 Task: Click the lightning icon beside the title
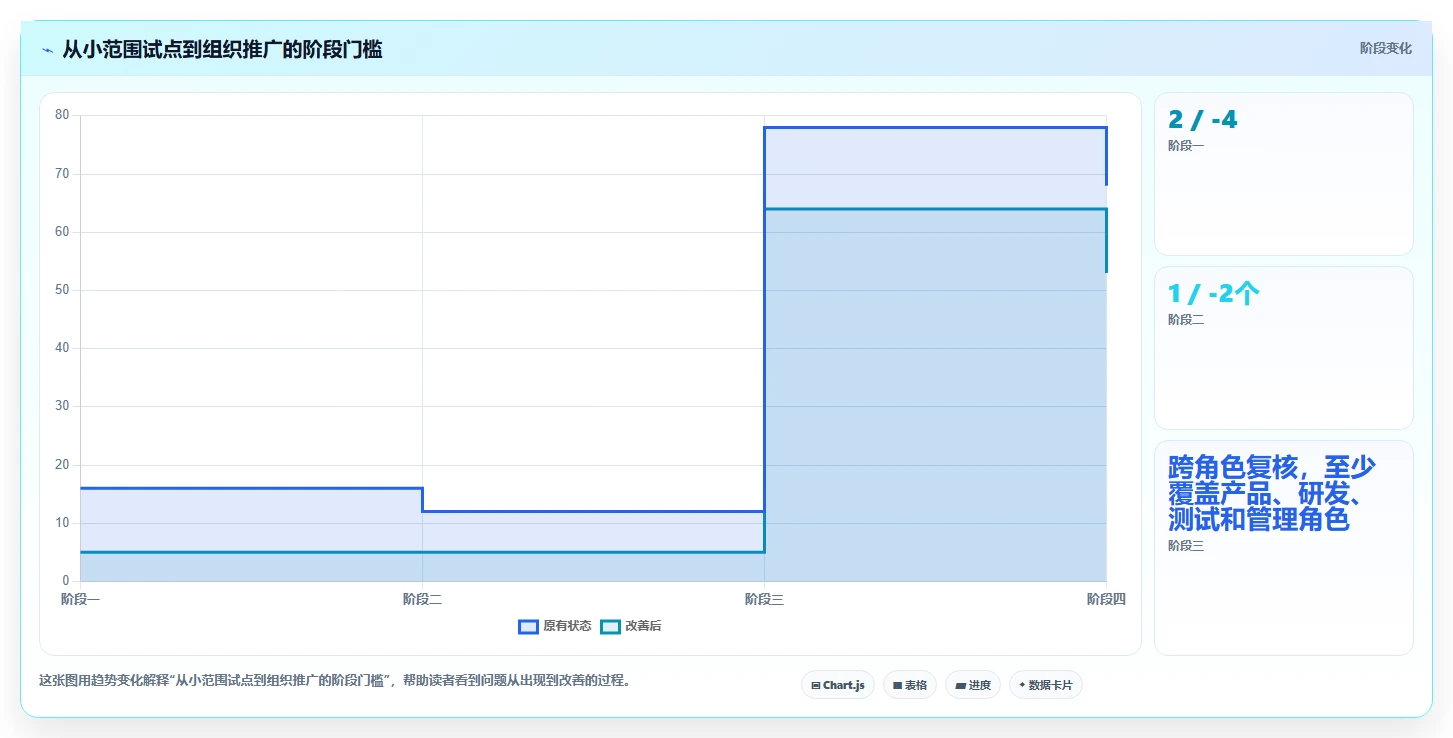[47, 50]
